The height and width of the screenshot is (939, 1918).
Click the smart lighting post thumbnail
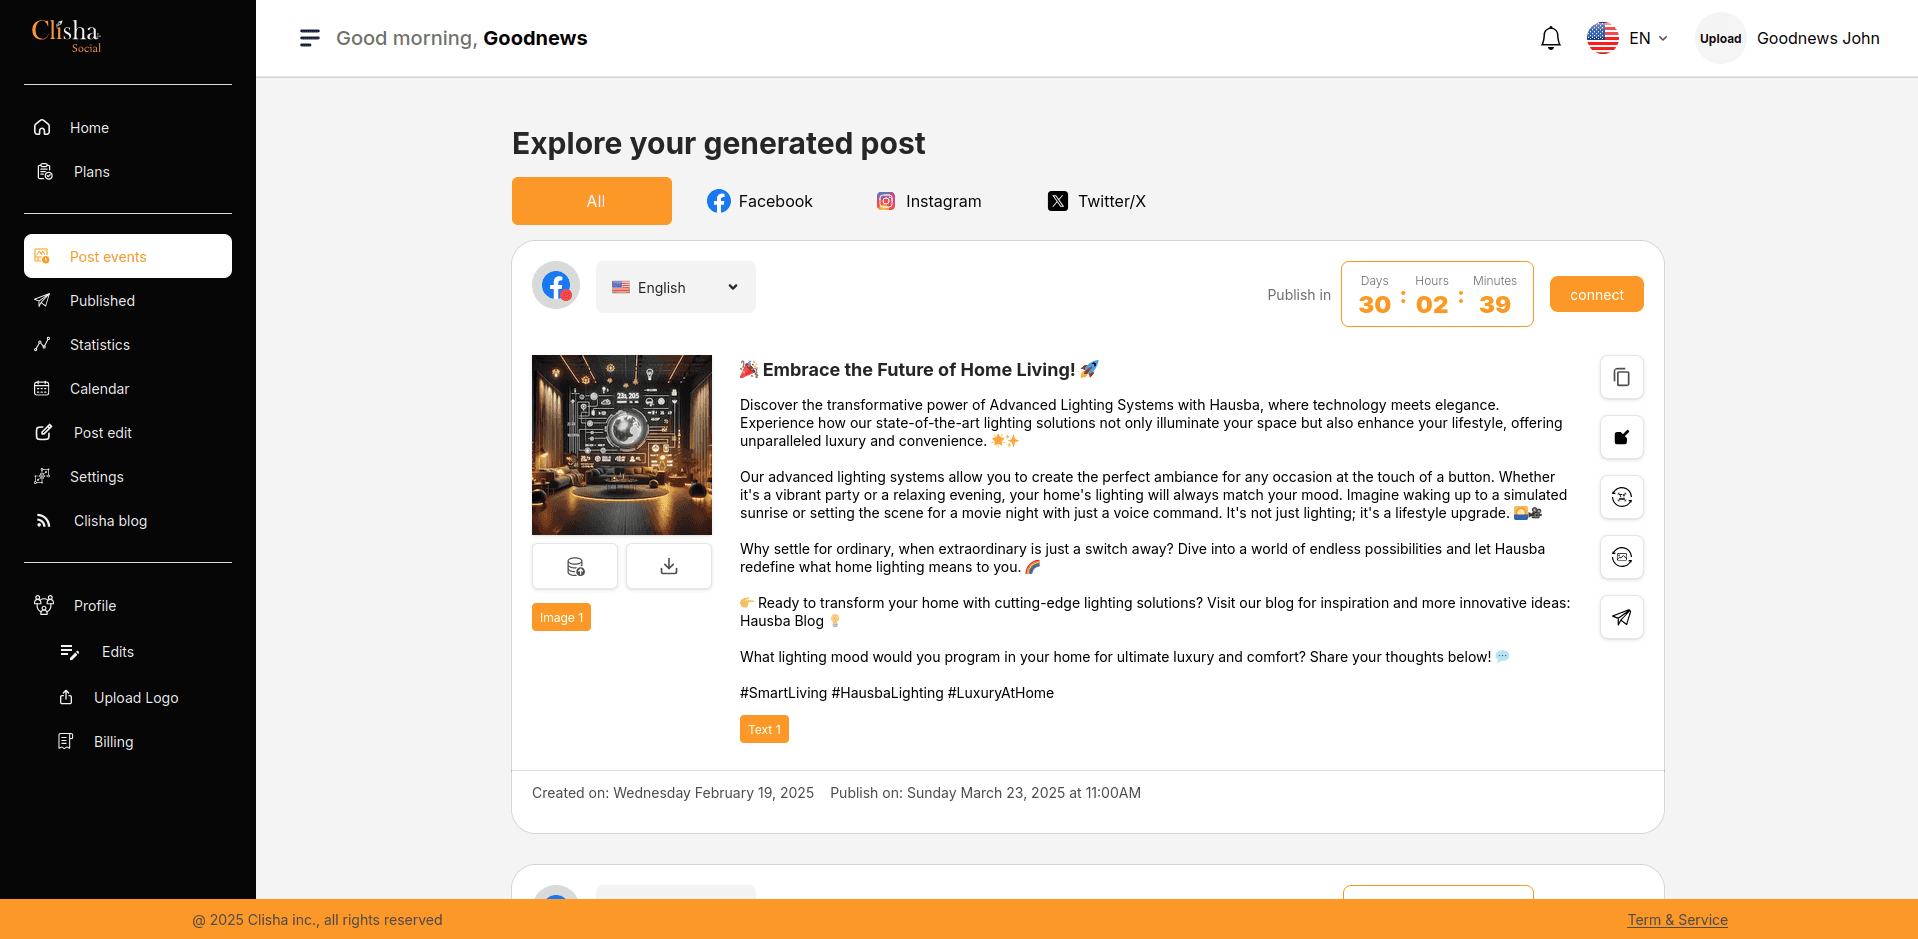click(622, 445)
